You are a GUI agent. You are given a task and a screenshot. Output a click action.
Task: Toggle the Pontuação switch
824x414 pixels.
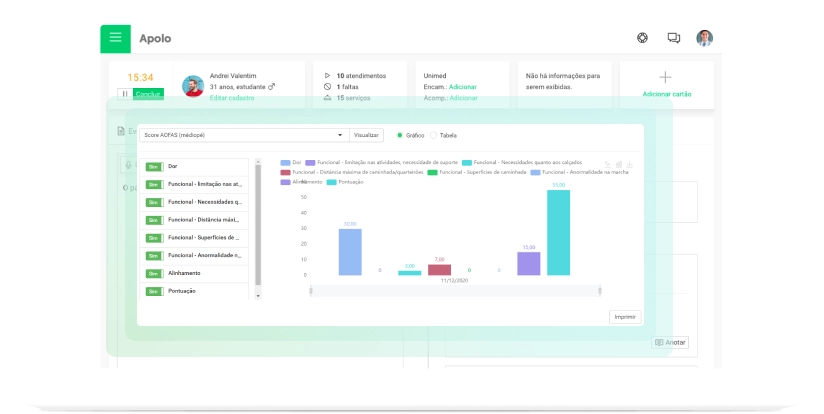pos(154,292)
